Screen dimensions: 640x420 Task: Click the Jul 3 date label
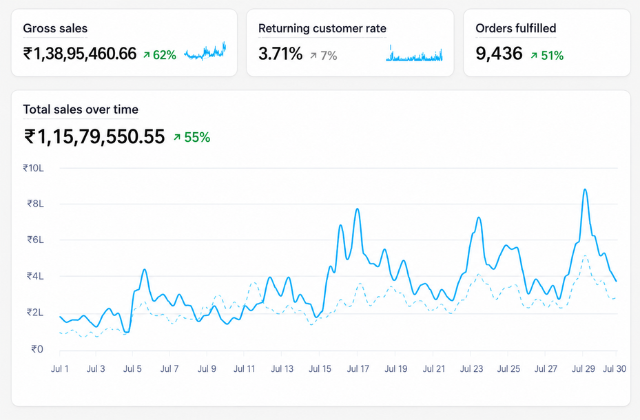click(96, 369)
